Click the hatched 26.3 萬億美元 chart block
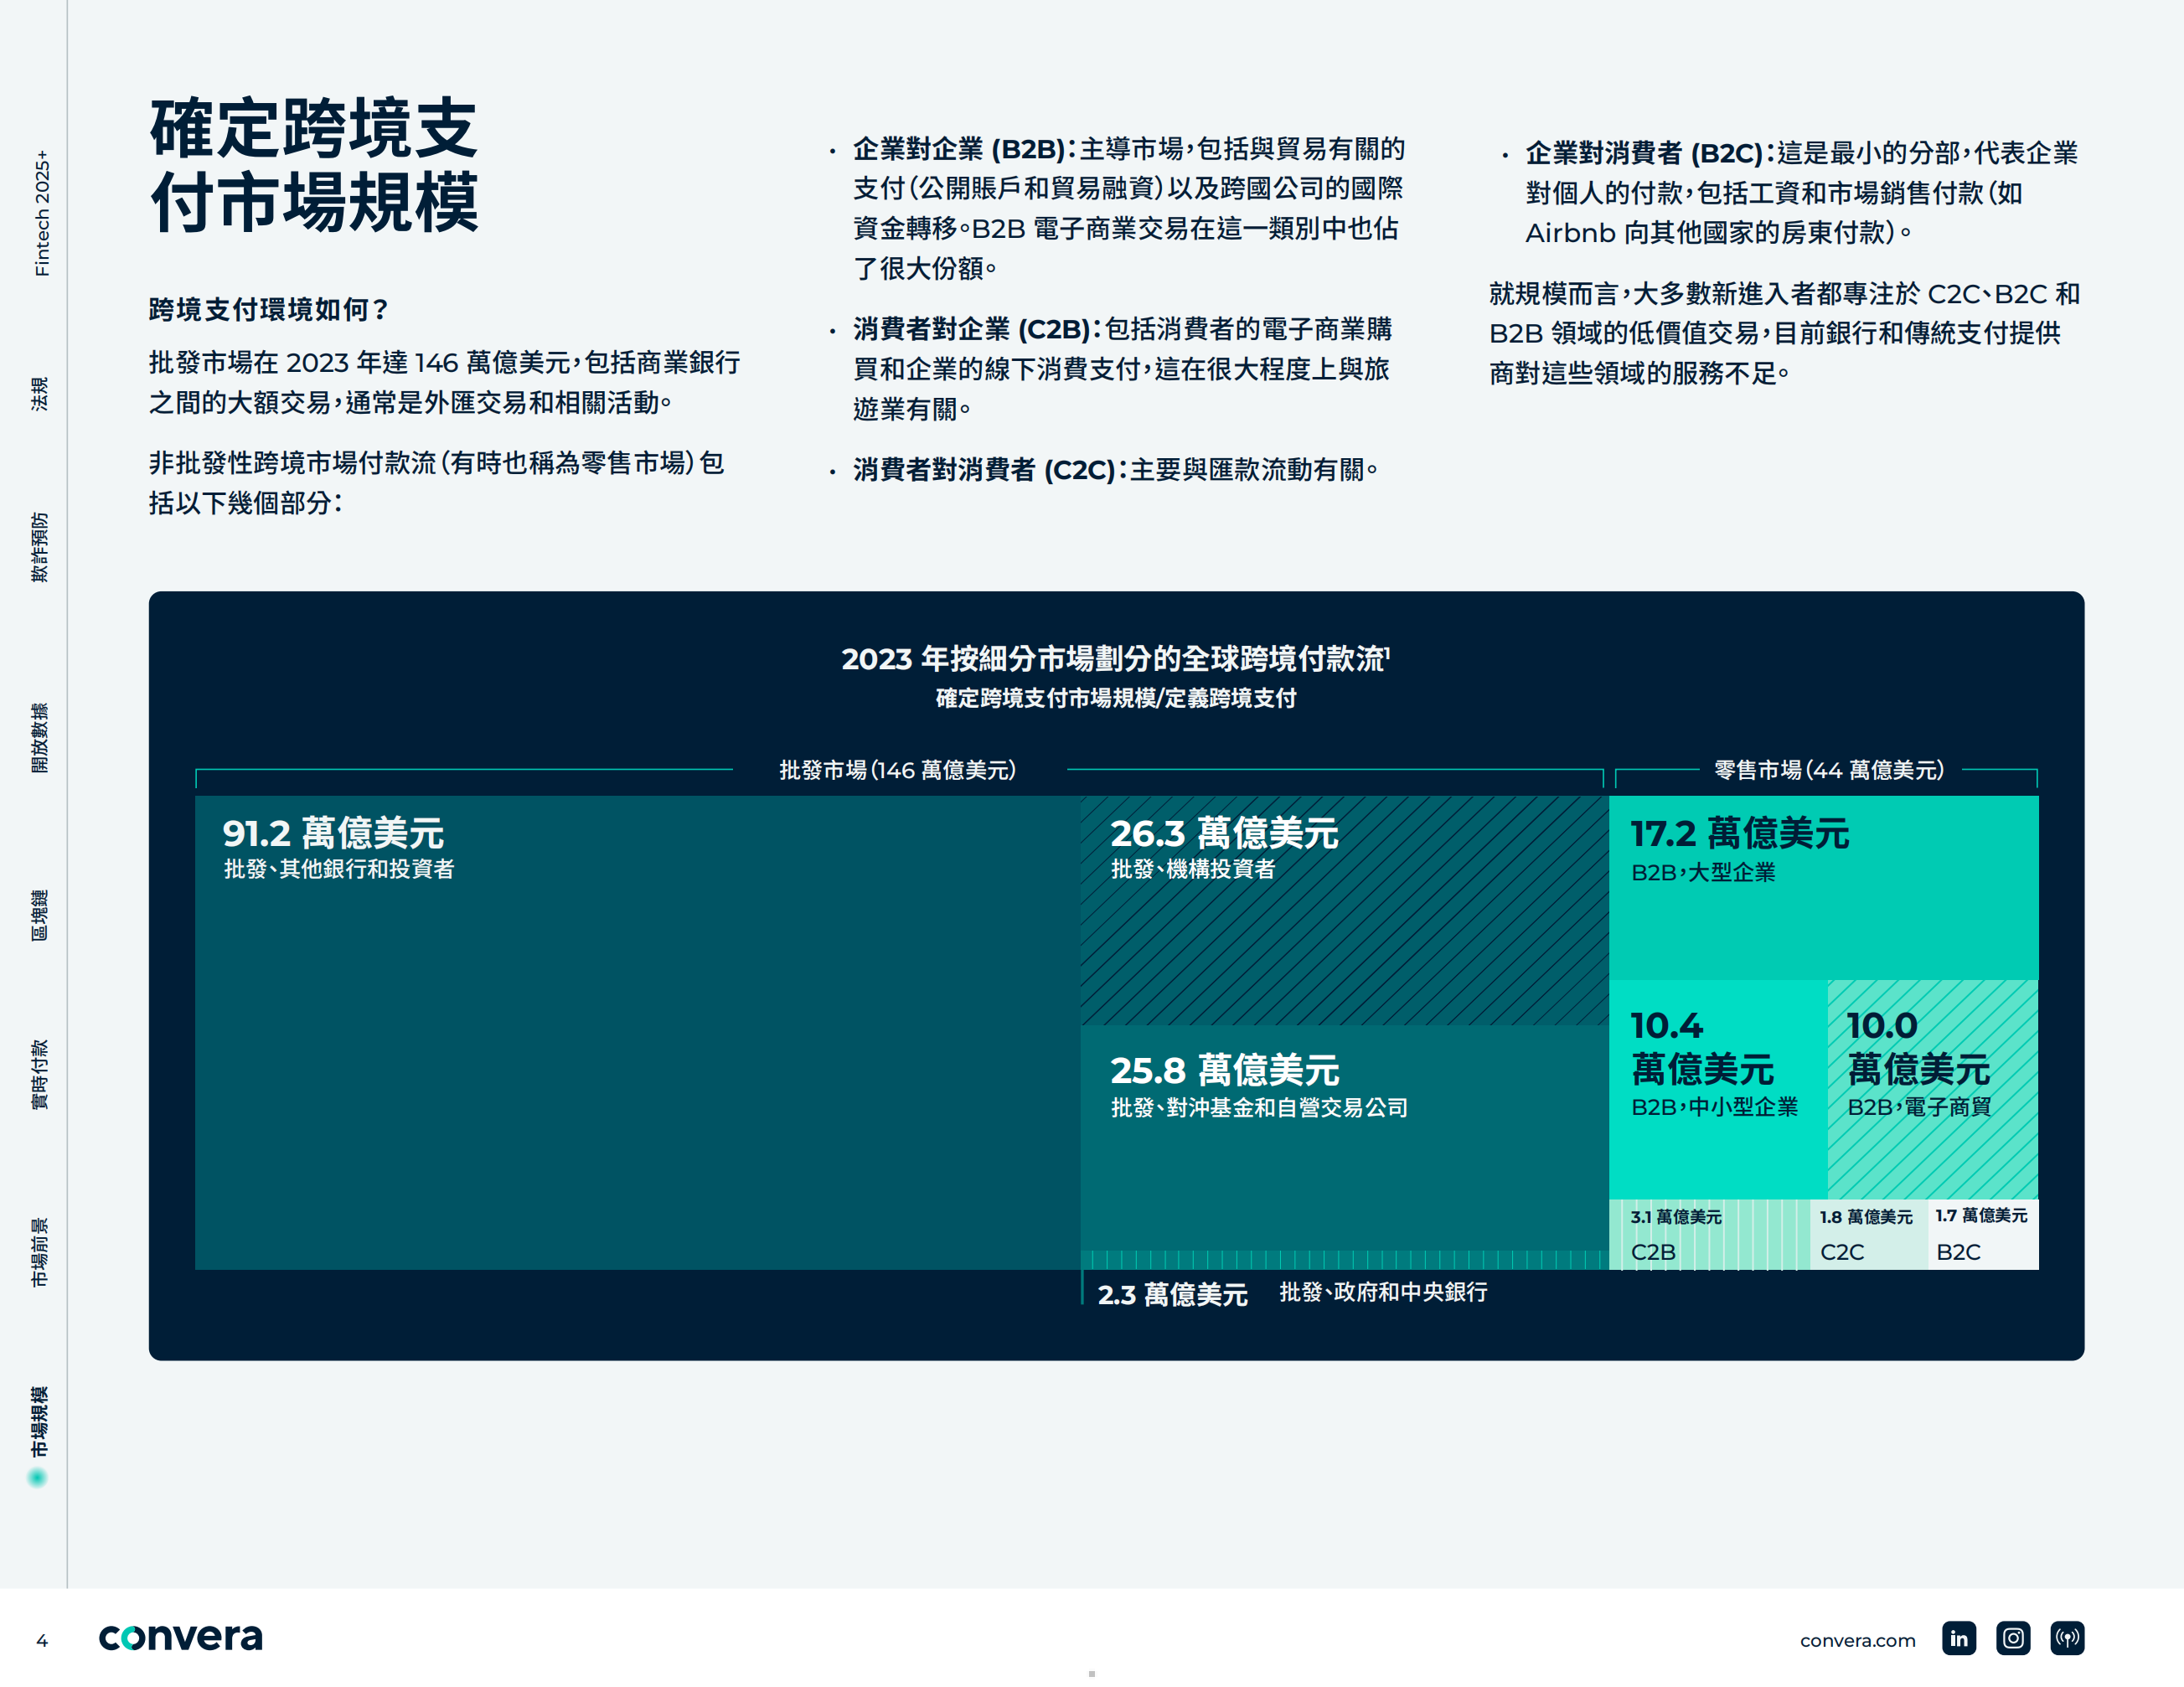The width and height of the screenshot is (2184, 1687). 1343,910
